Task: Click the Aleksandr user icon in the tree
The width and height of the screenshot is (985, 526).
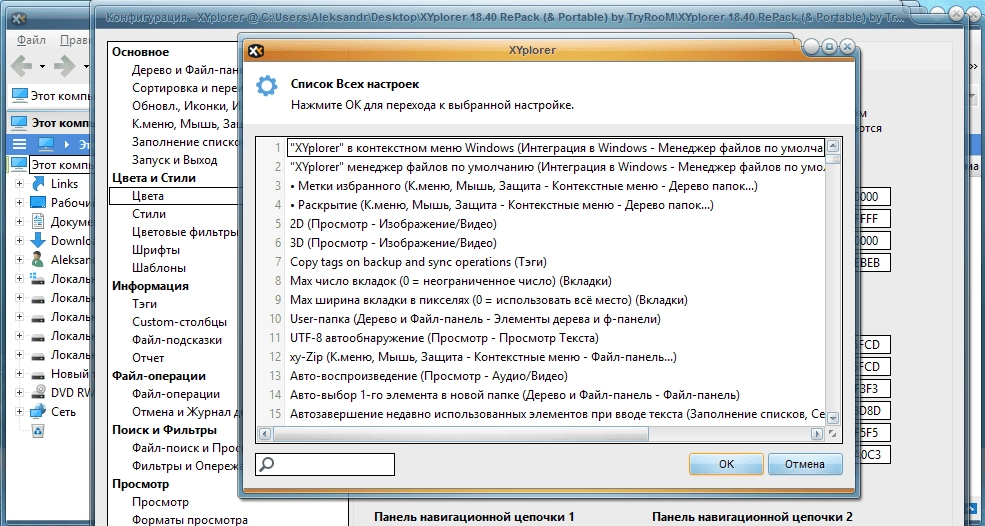Action: point(38,260)
